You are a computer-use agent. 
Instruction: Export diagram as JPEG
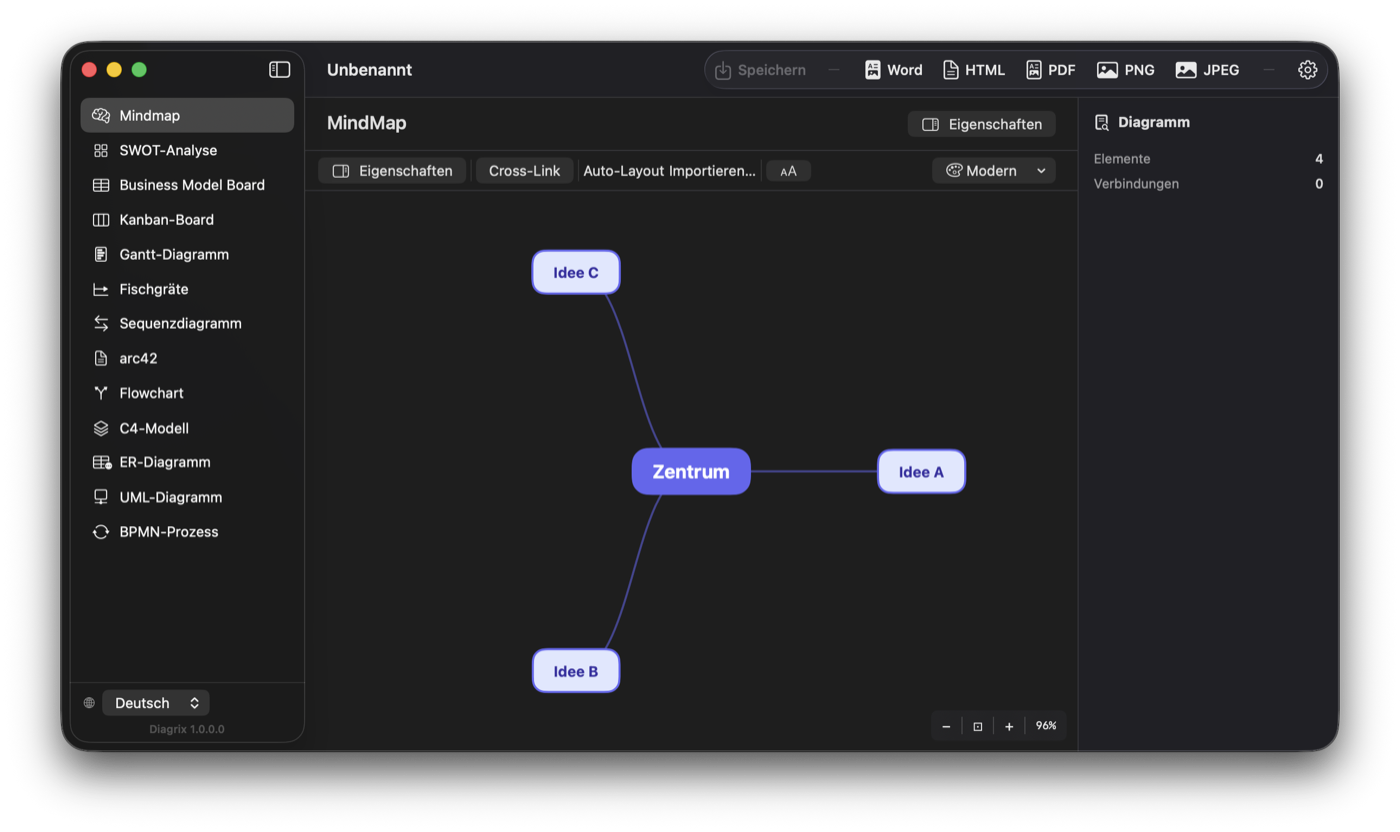point(1207,70)
